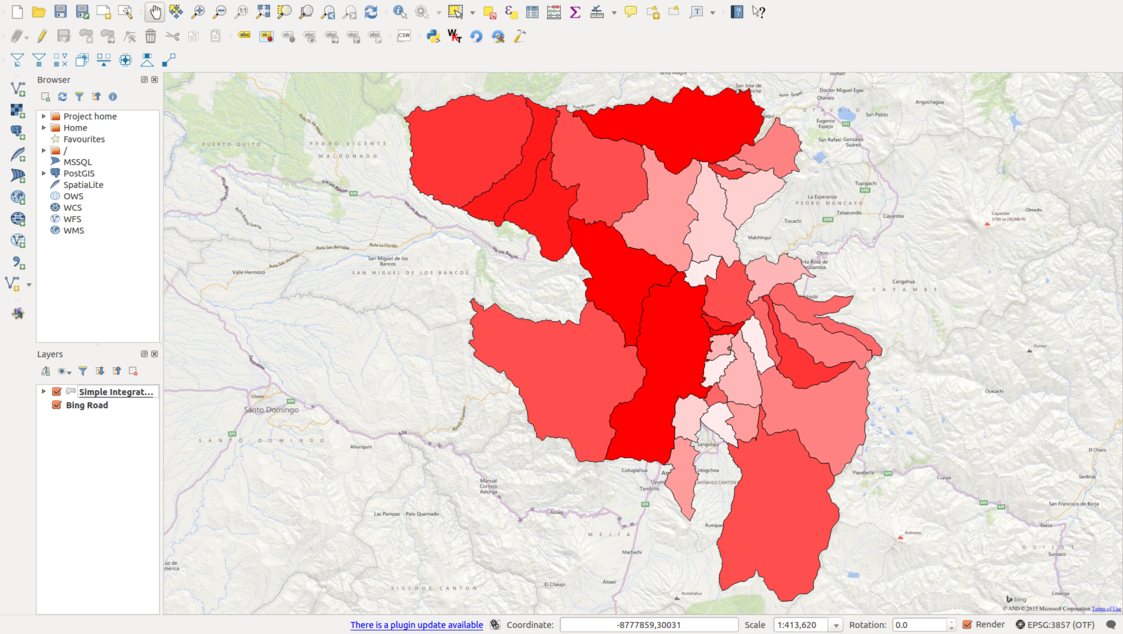Viewport: 1123px width, 634px height.
Task: Click the Add PostGIS Layer icon
Action: coord(18,131)
